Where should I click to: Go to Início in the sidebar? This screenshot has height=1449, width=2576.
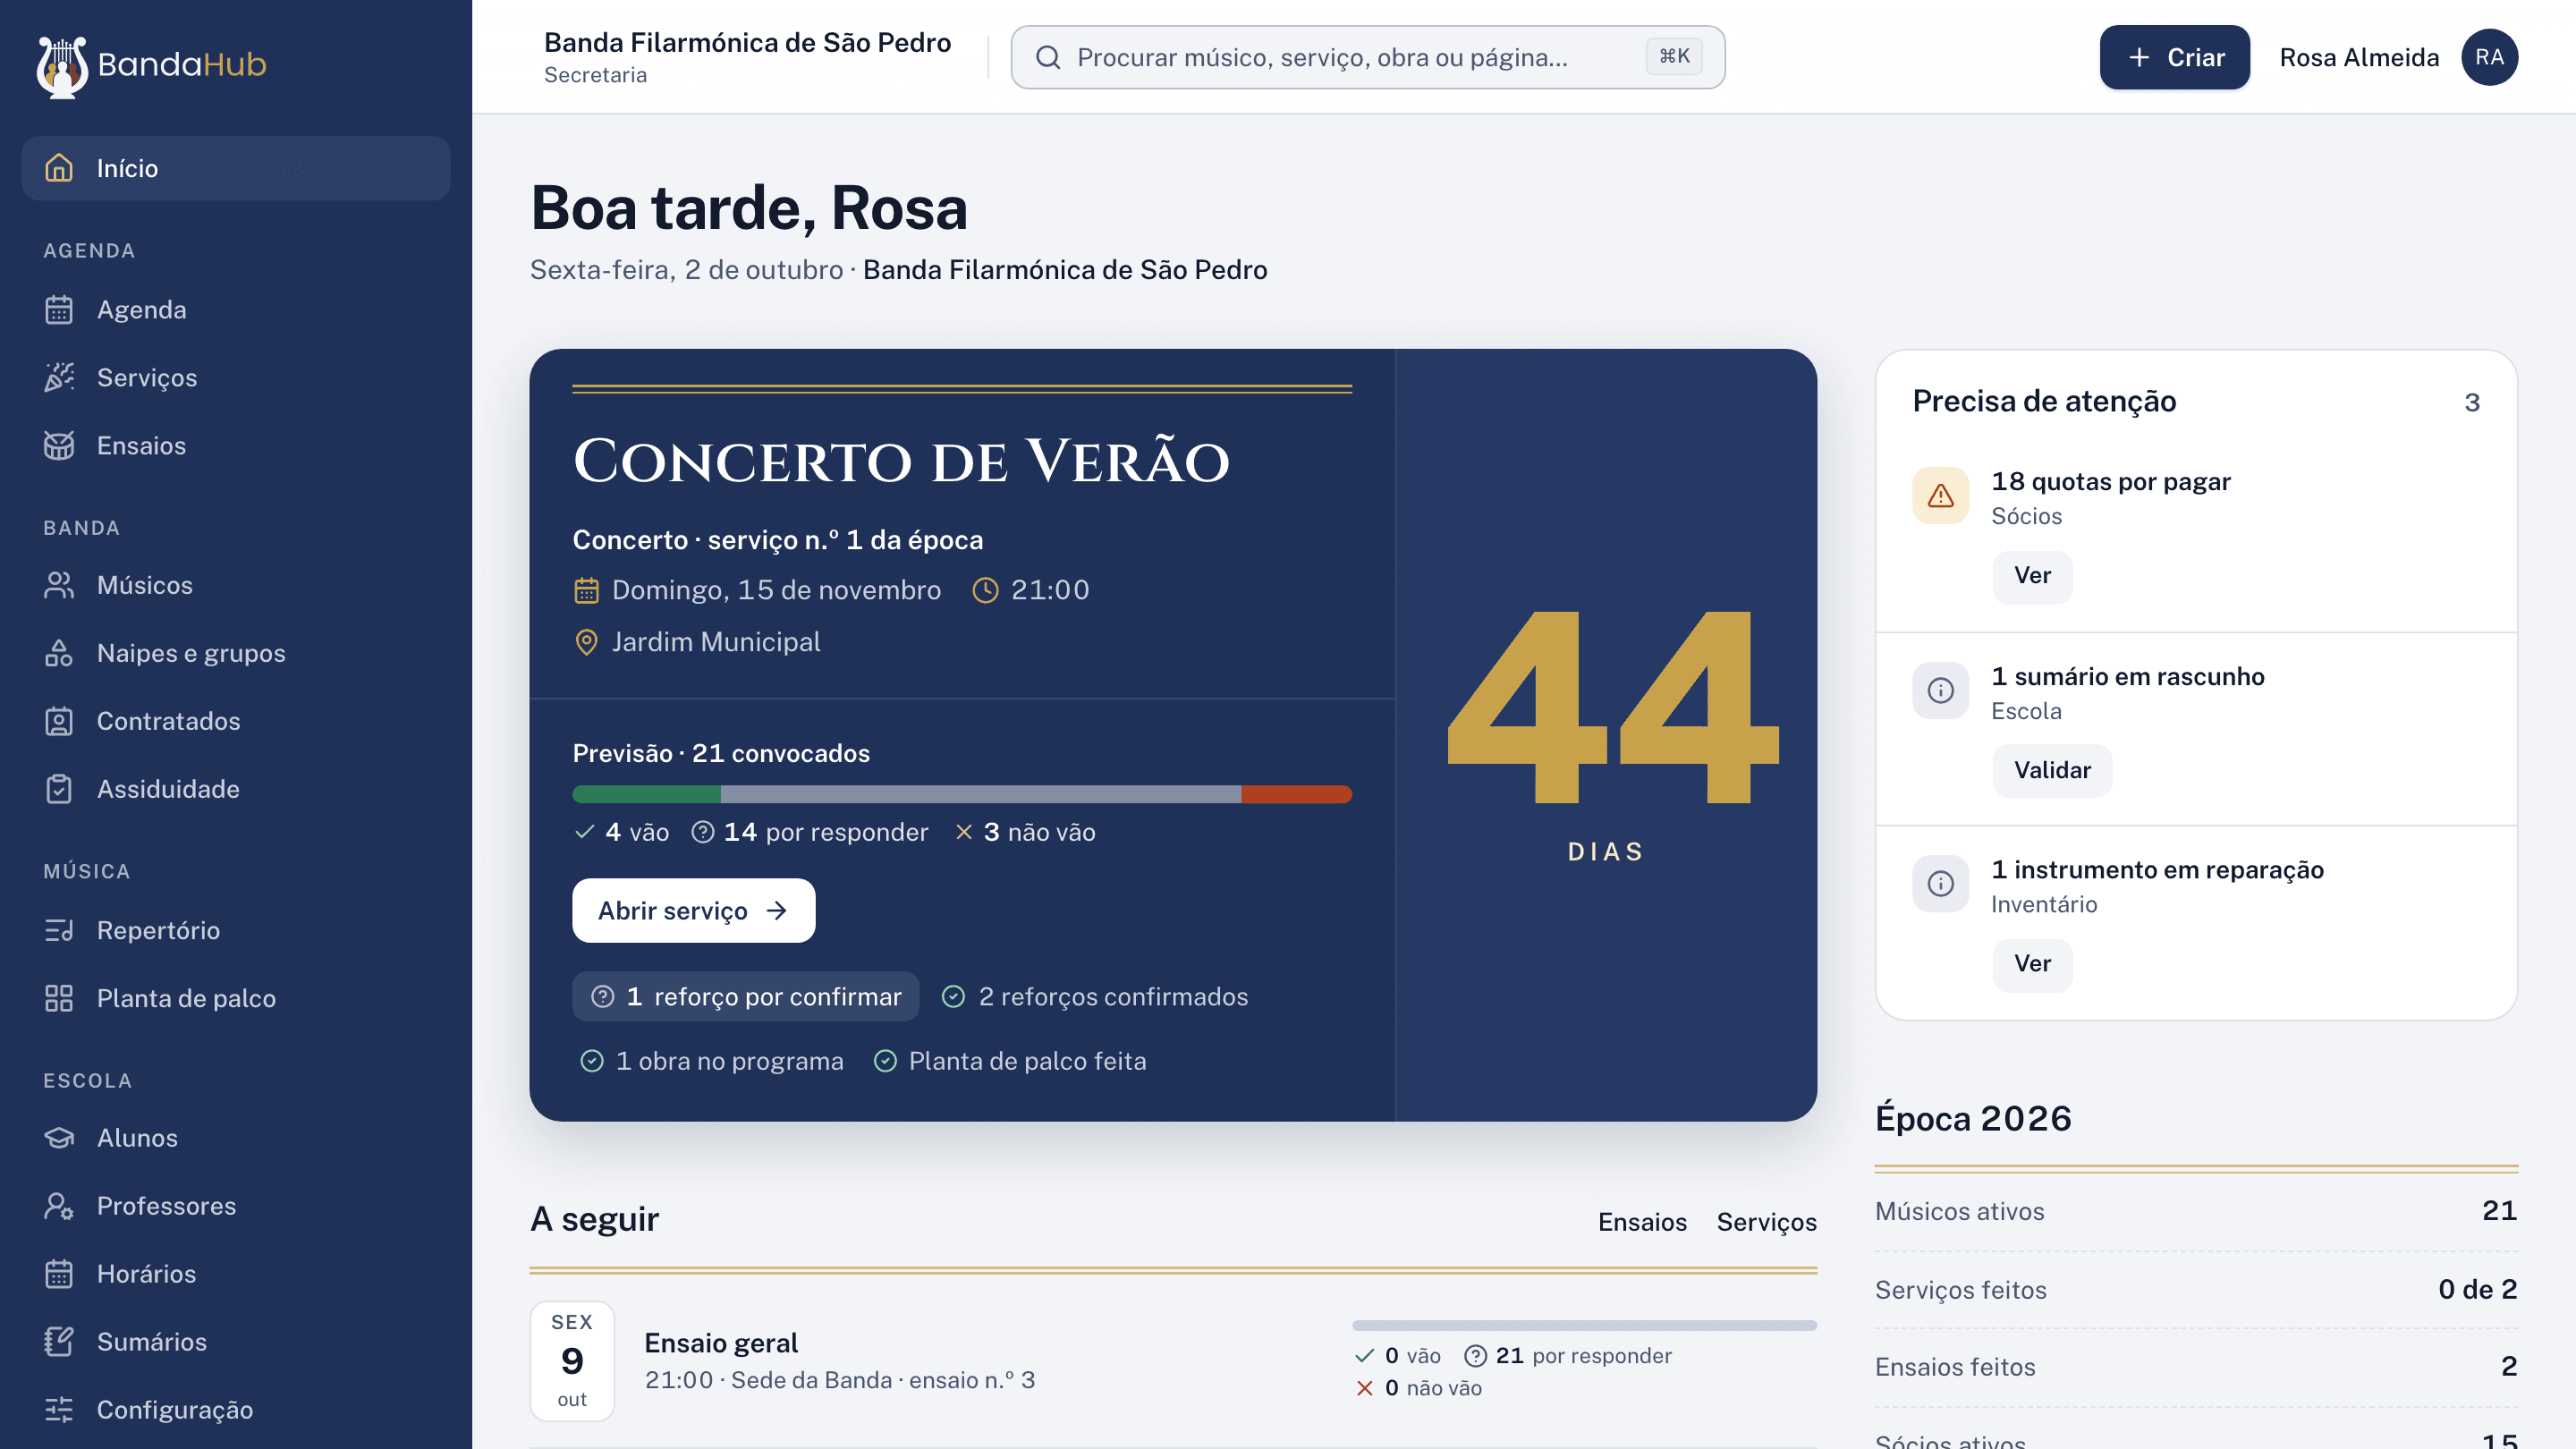pos(236,169)
